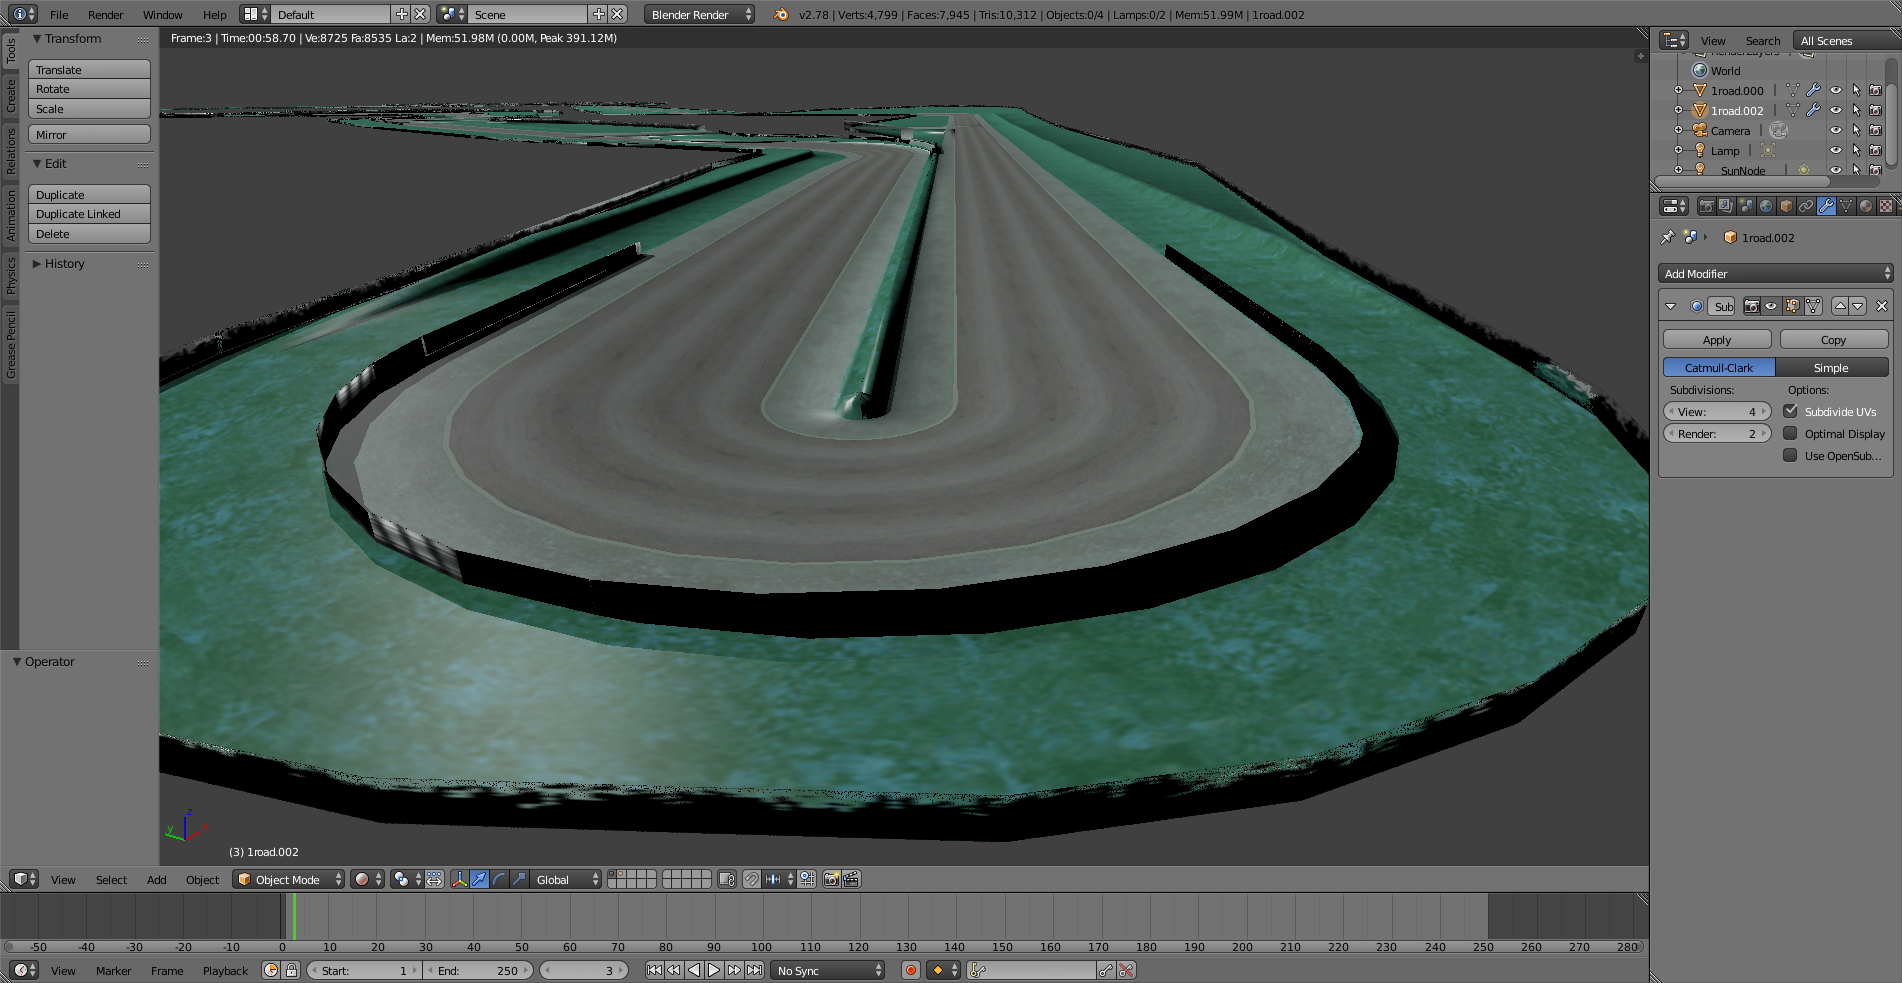Open the World properties tab icon
Image resolution: width=1902 pixels, height=983 pixels.
(1766, 206)
